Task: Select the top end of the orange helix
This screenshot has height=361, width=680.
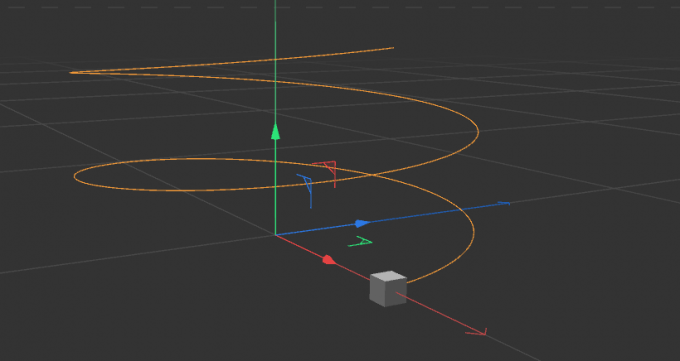Action: (392, 48)
